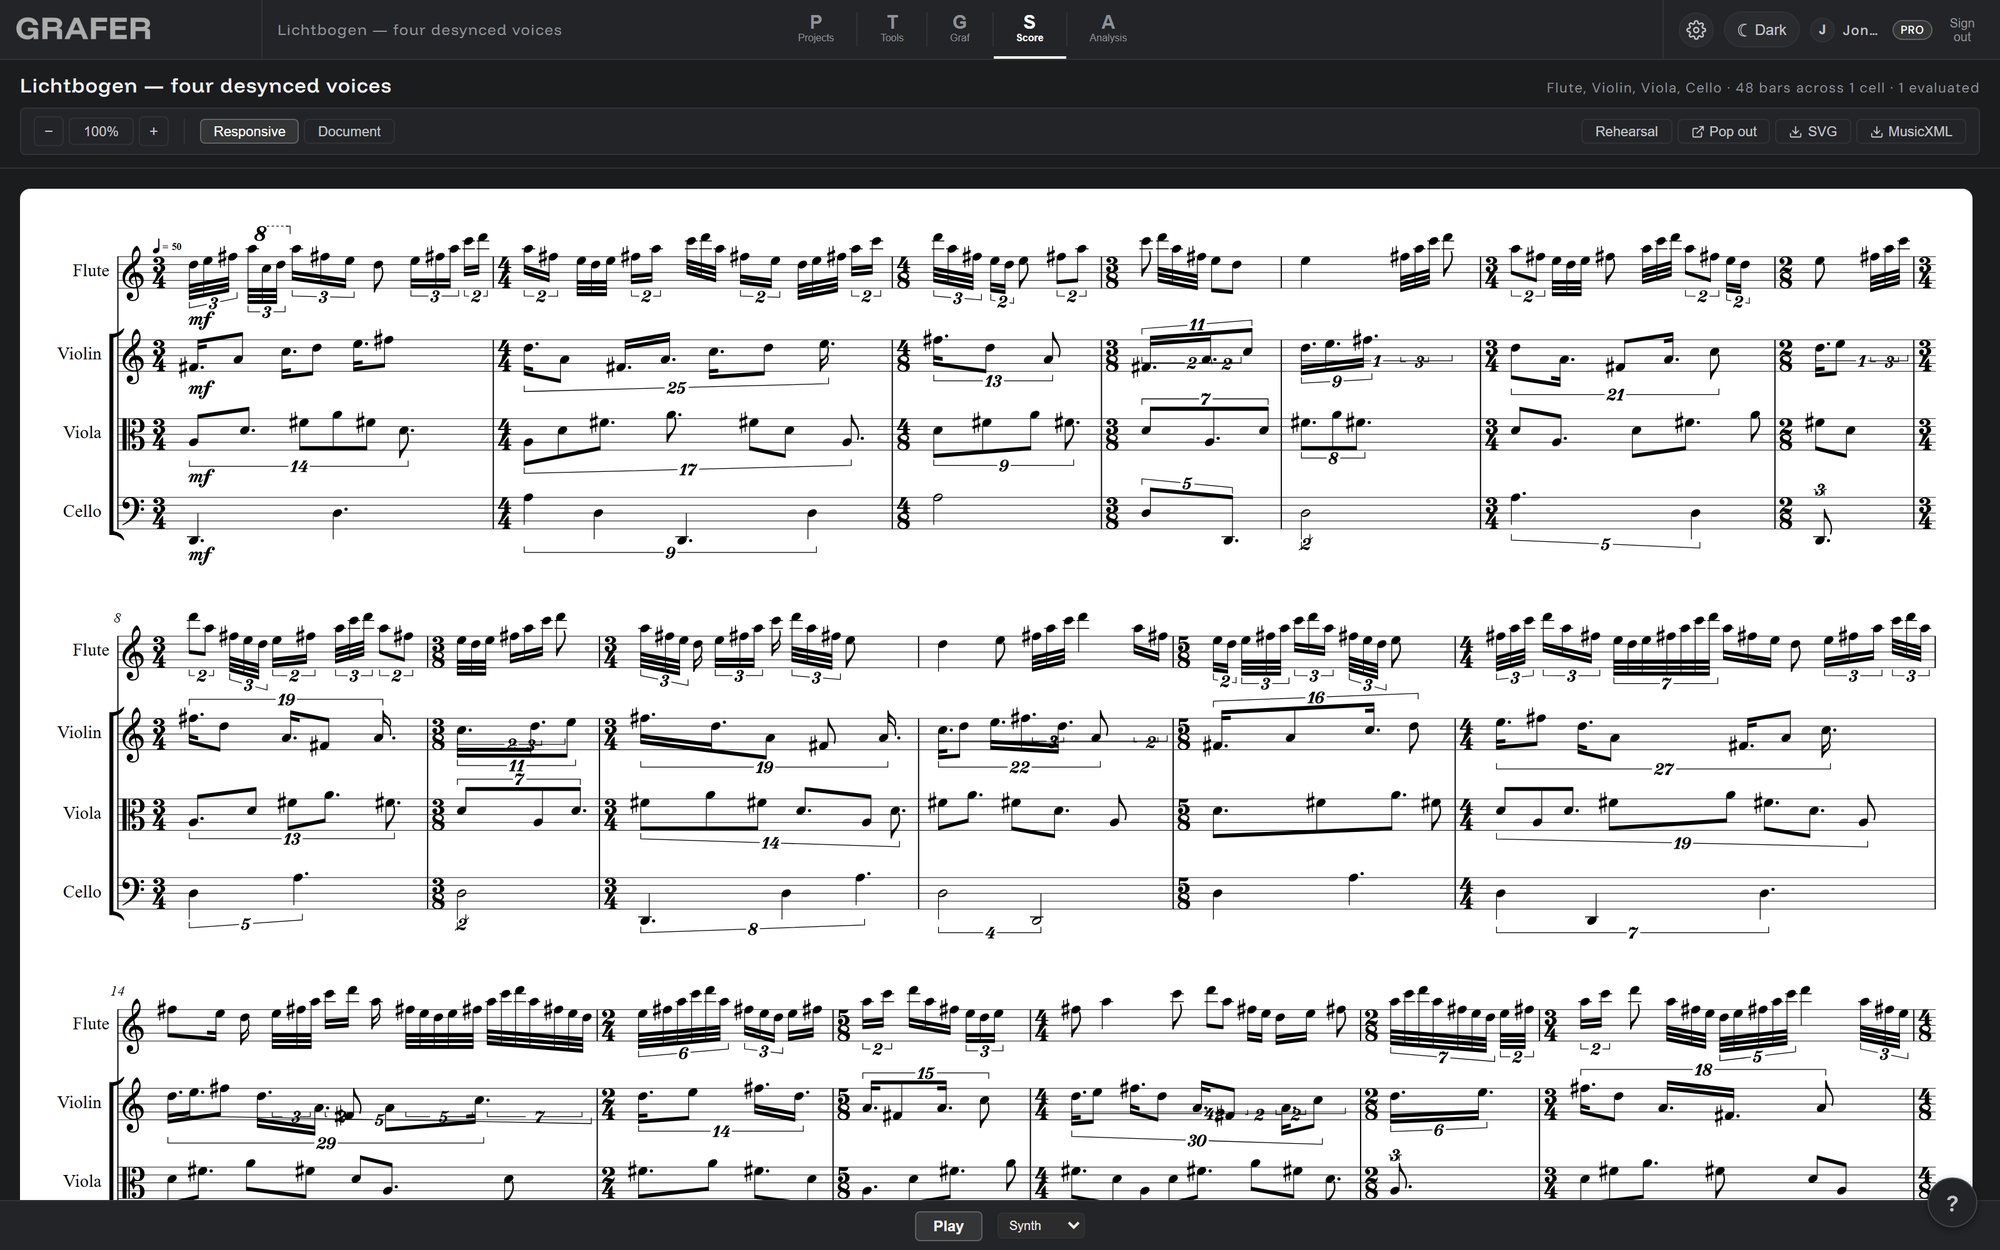Viewport: 2000px width, 1250px height.
Task: Click the project title in the header
Action: (419, 30)
